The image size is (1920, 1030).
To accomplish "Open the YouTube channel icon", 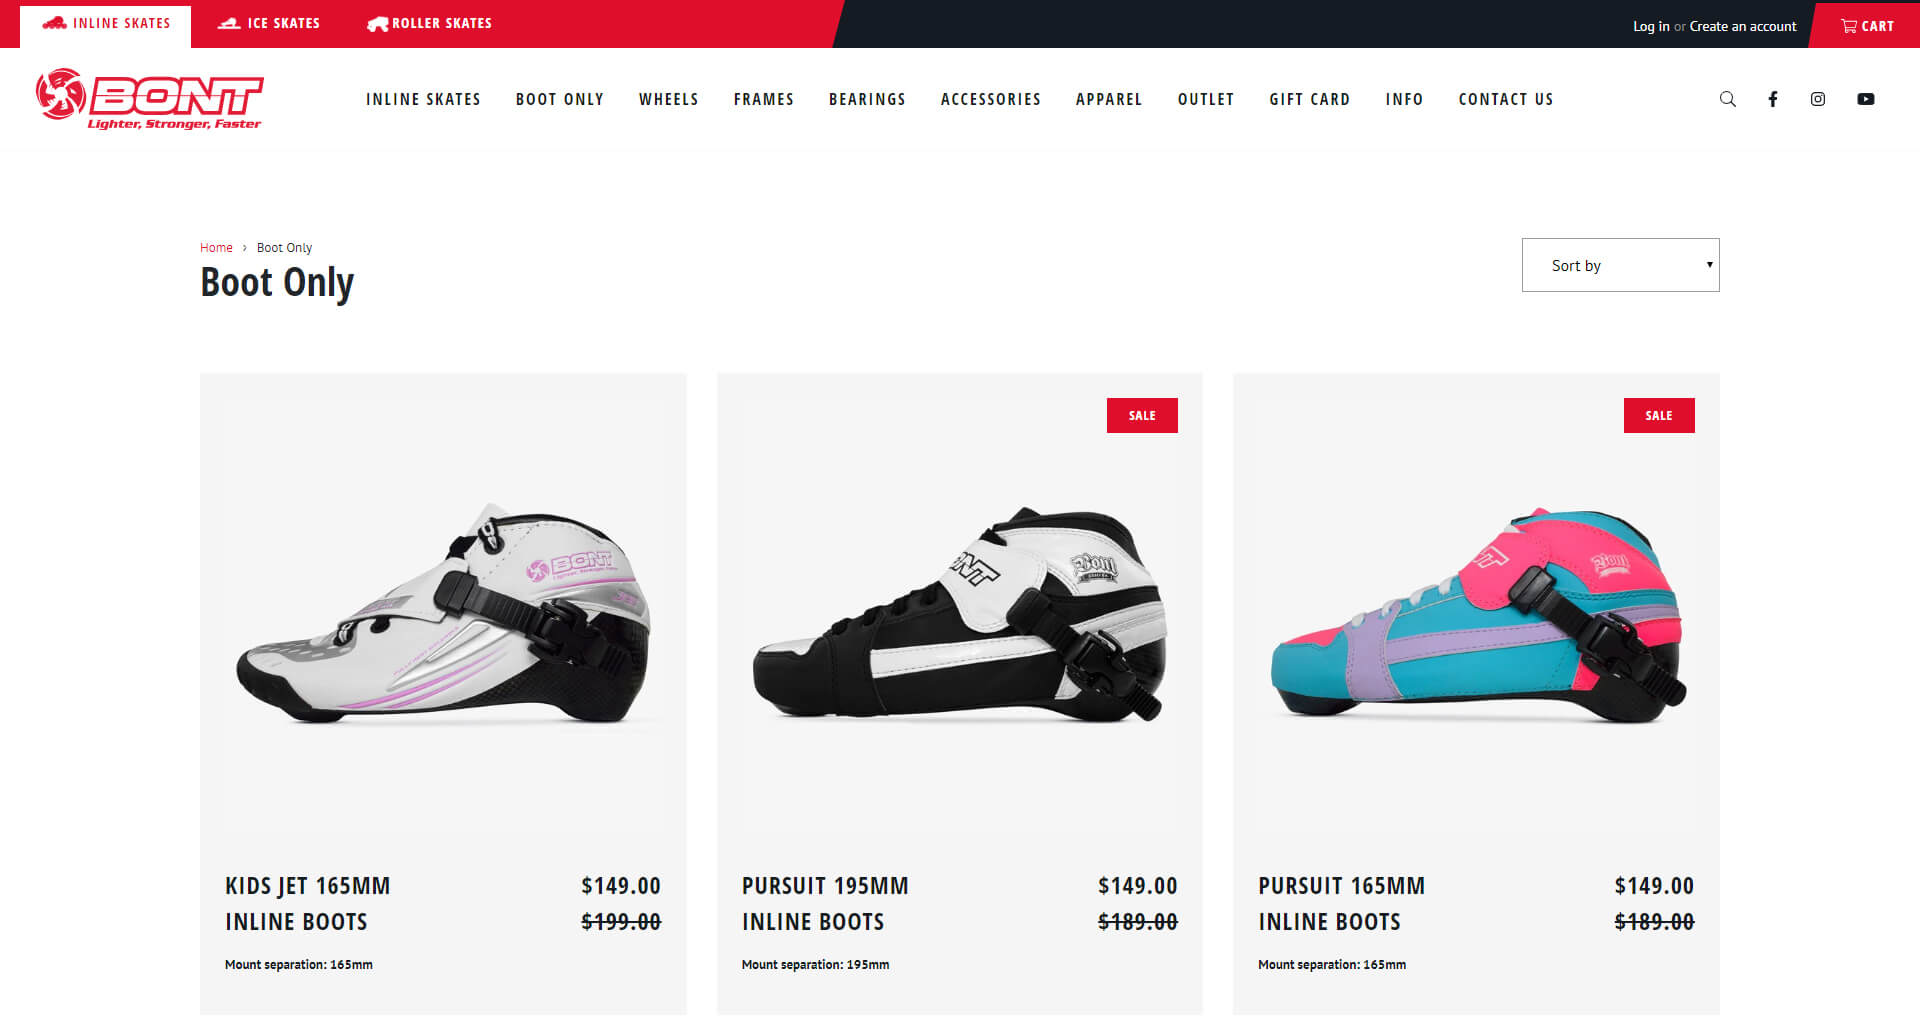I will (1866, 99).
